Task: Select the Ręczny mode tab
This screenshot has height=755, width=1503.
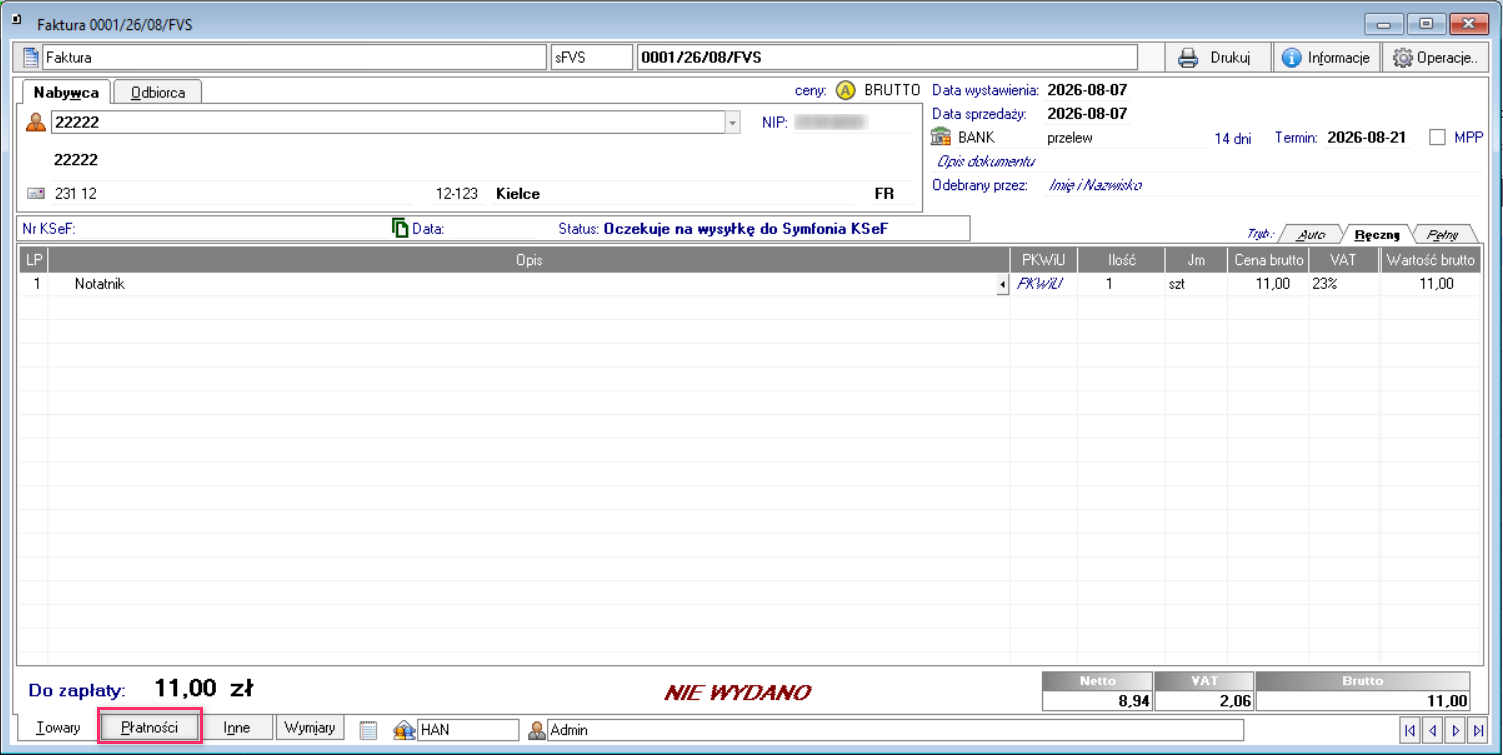Action: click(x=1376, y=234)
